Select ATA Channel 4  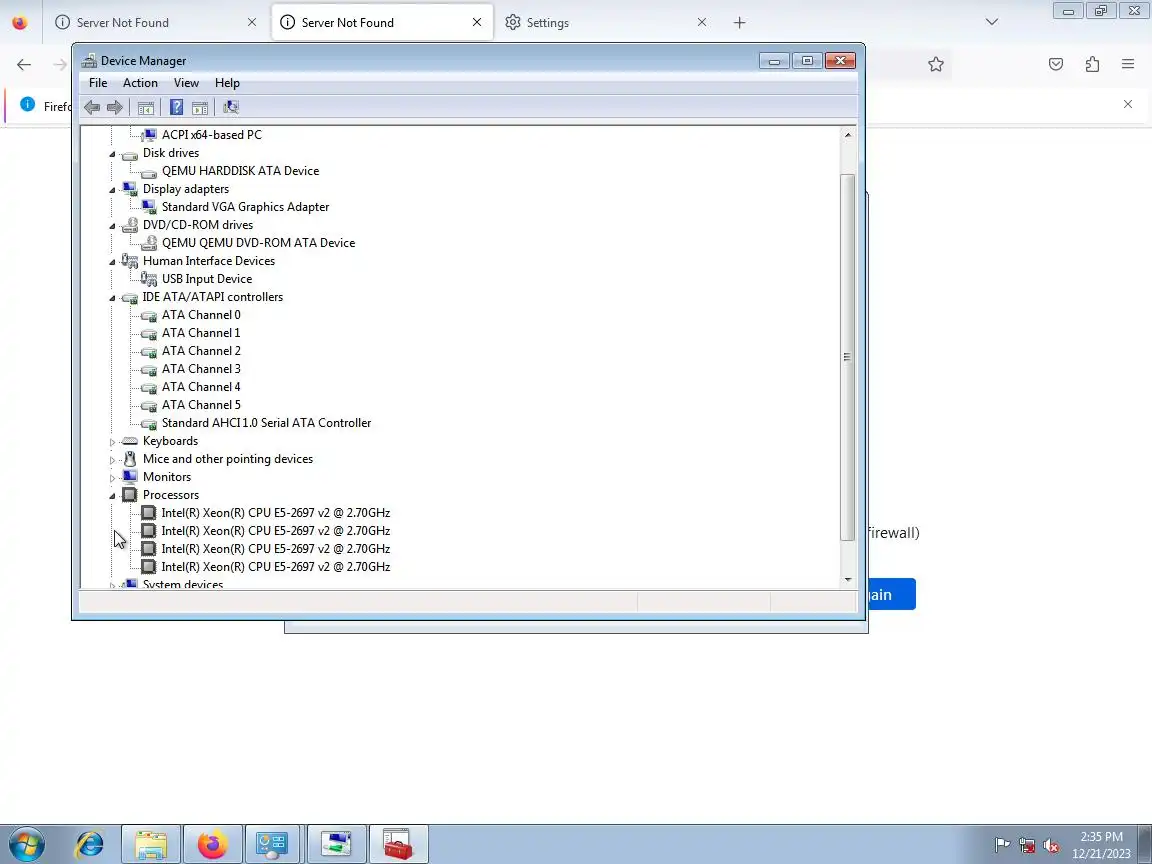(x=201, y=386)
